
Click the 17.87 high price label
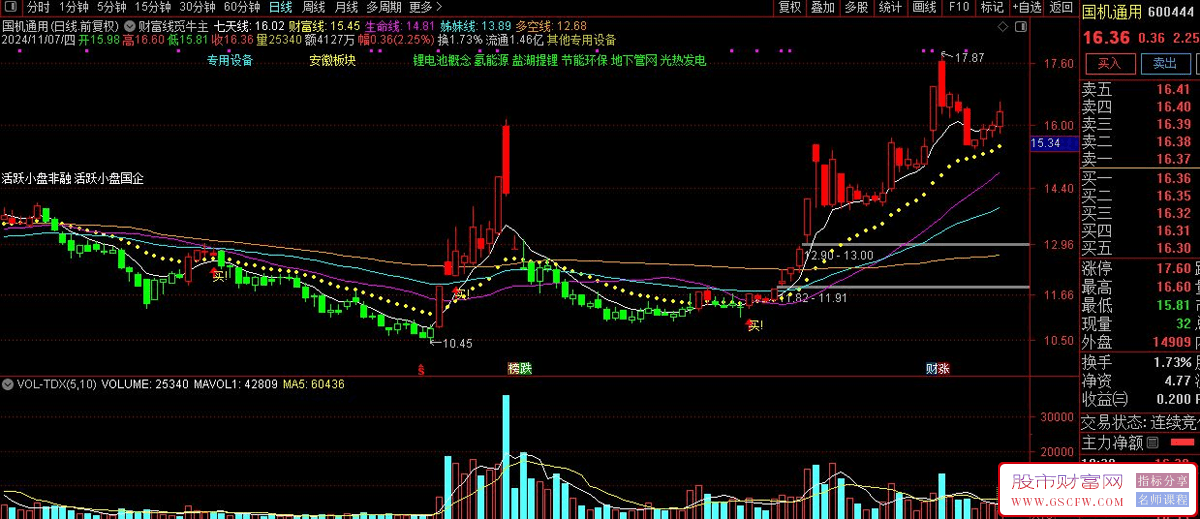[x=969, y=58]
